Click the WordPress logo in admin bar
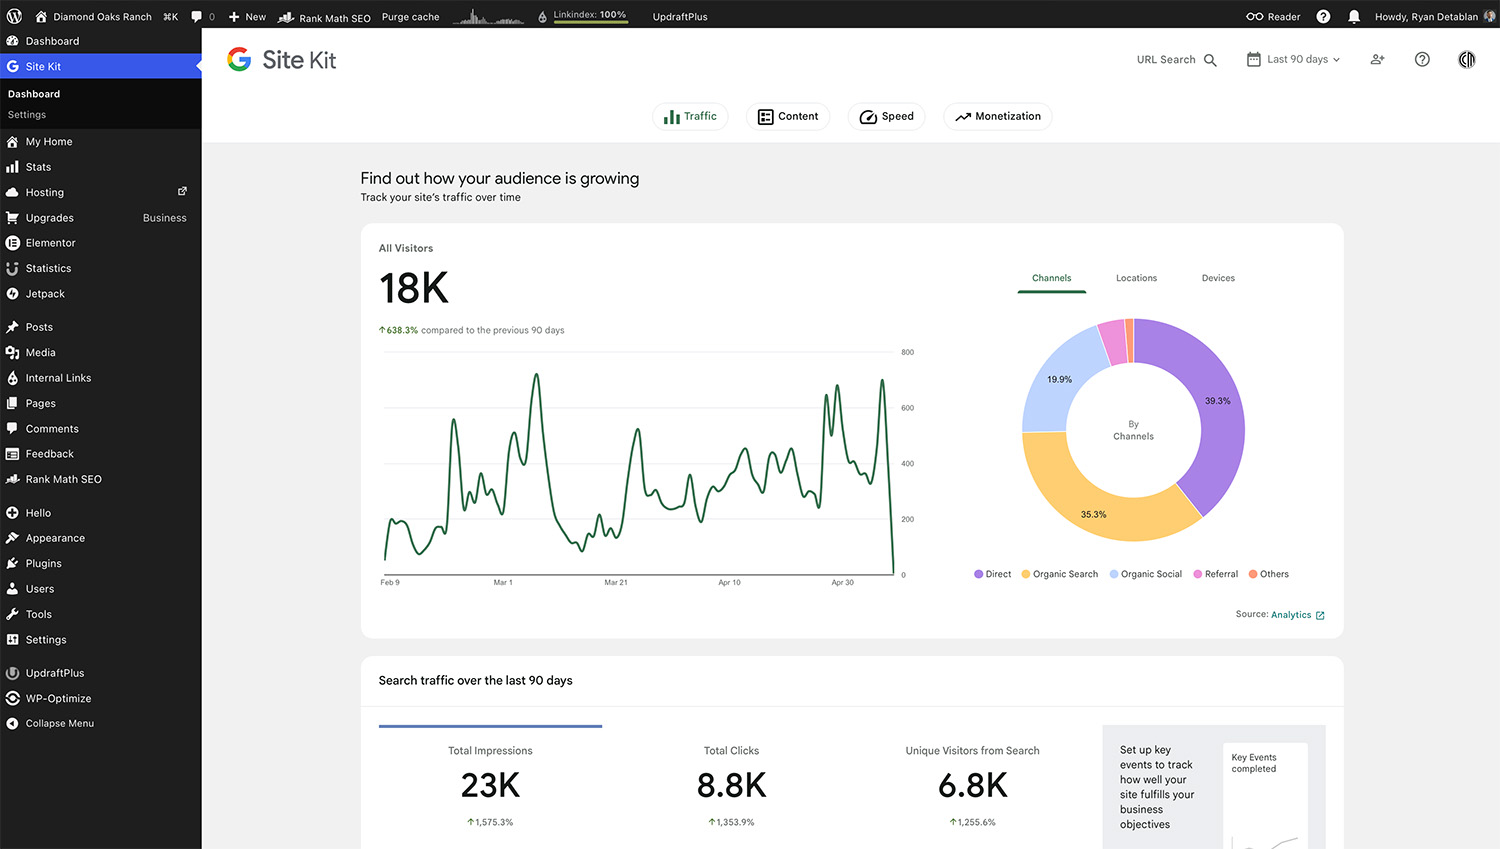The image size is (1500, 849). tap(14, 16)
